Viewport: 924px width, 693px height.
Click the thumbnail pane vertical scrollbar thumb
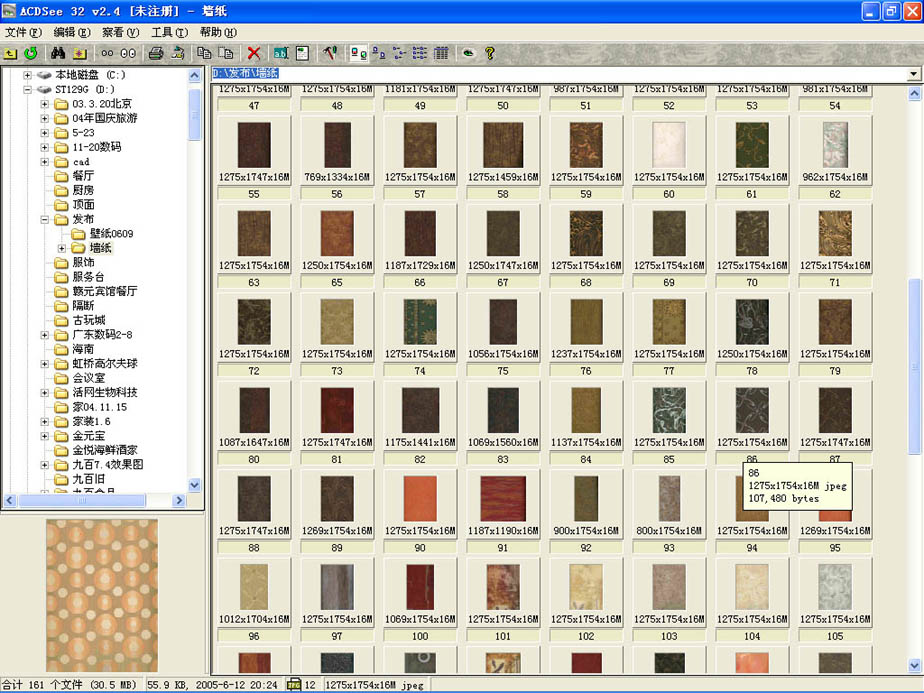pyautogui.click(x=914, y=366)
